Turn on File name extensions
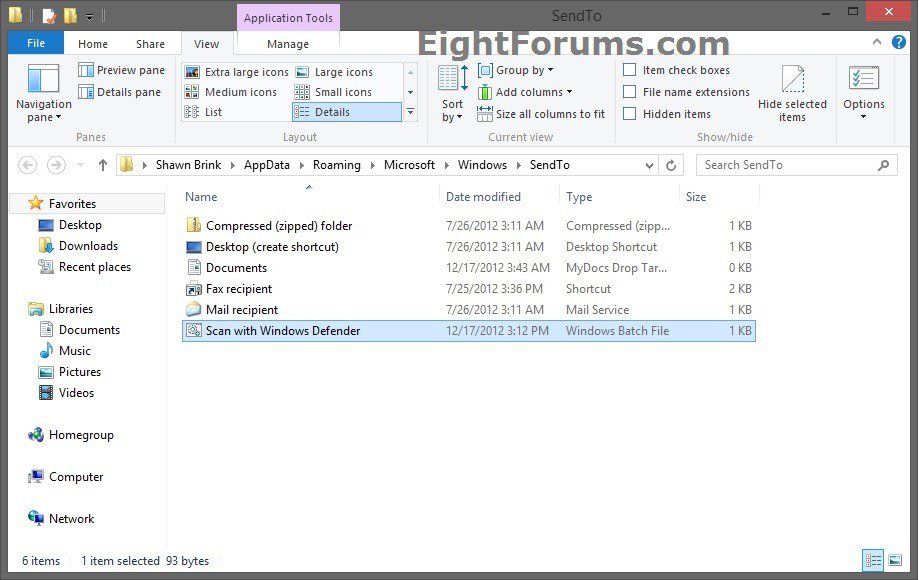 point(630,92)
